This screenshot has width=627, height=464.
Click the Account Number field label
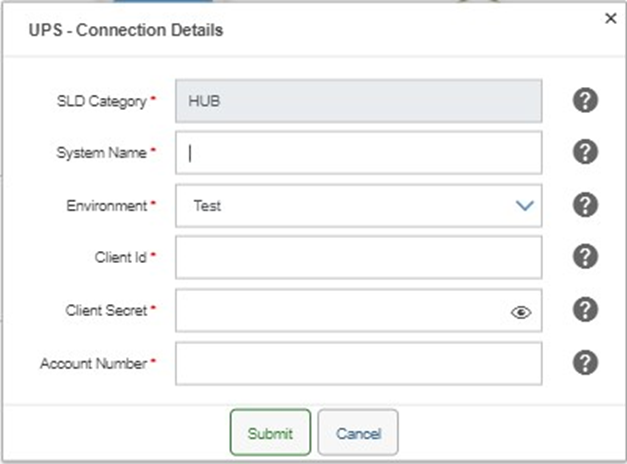pos(94,364)
